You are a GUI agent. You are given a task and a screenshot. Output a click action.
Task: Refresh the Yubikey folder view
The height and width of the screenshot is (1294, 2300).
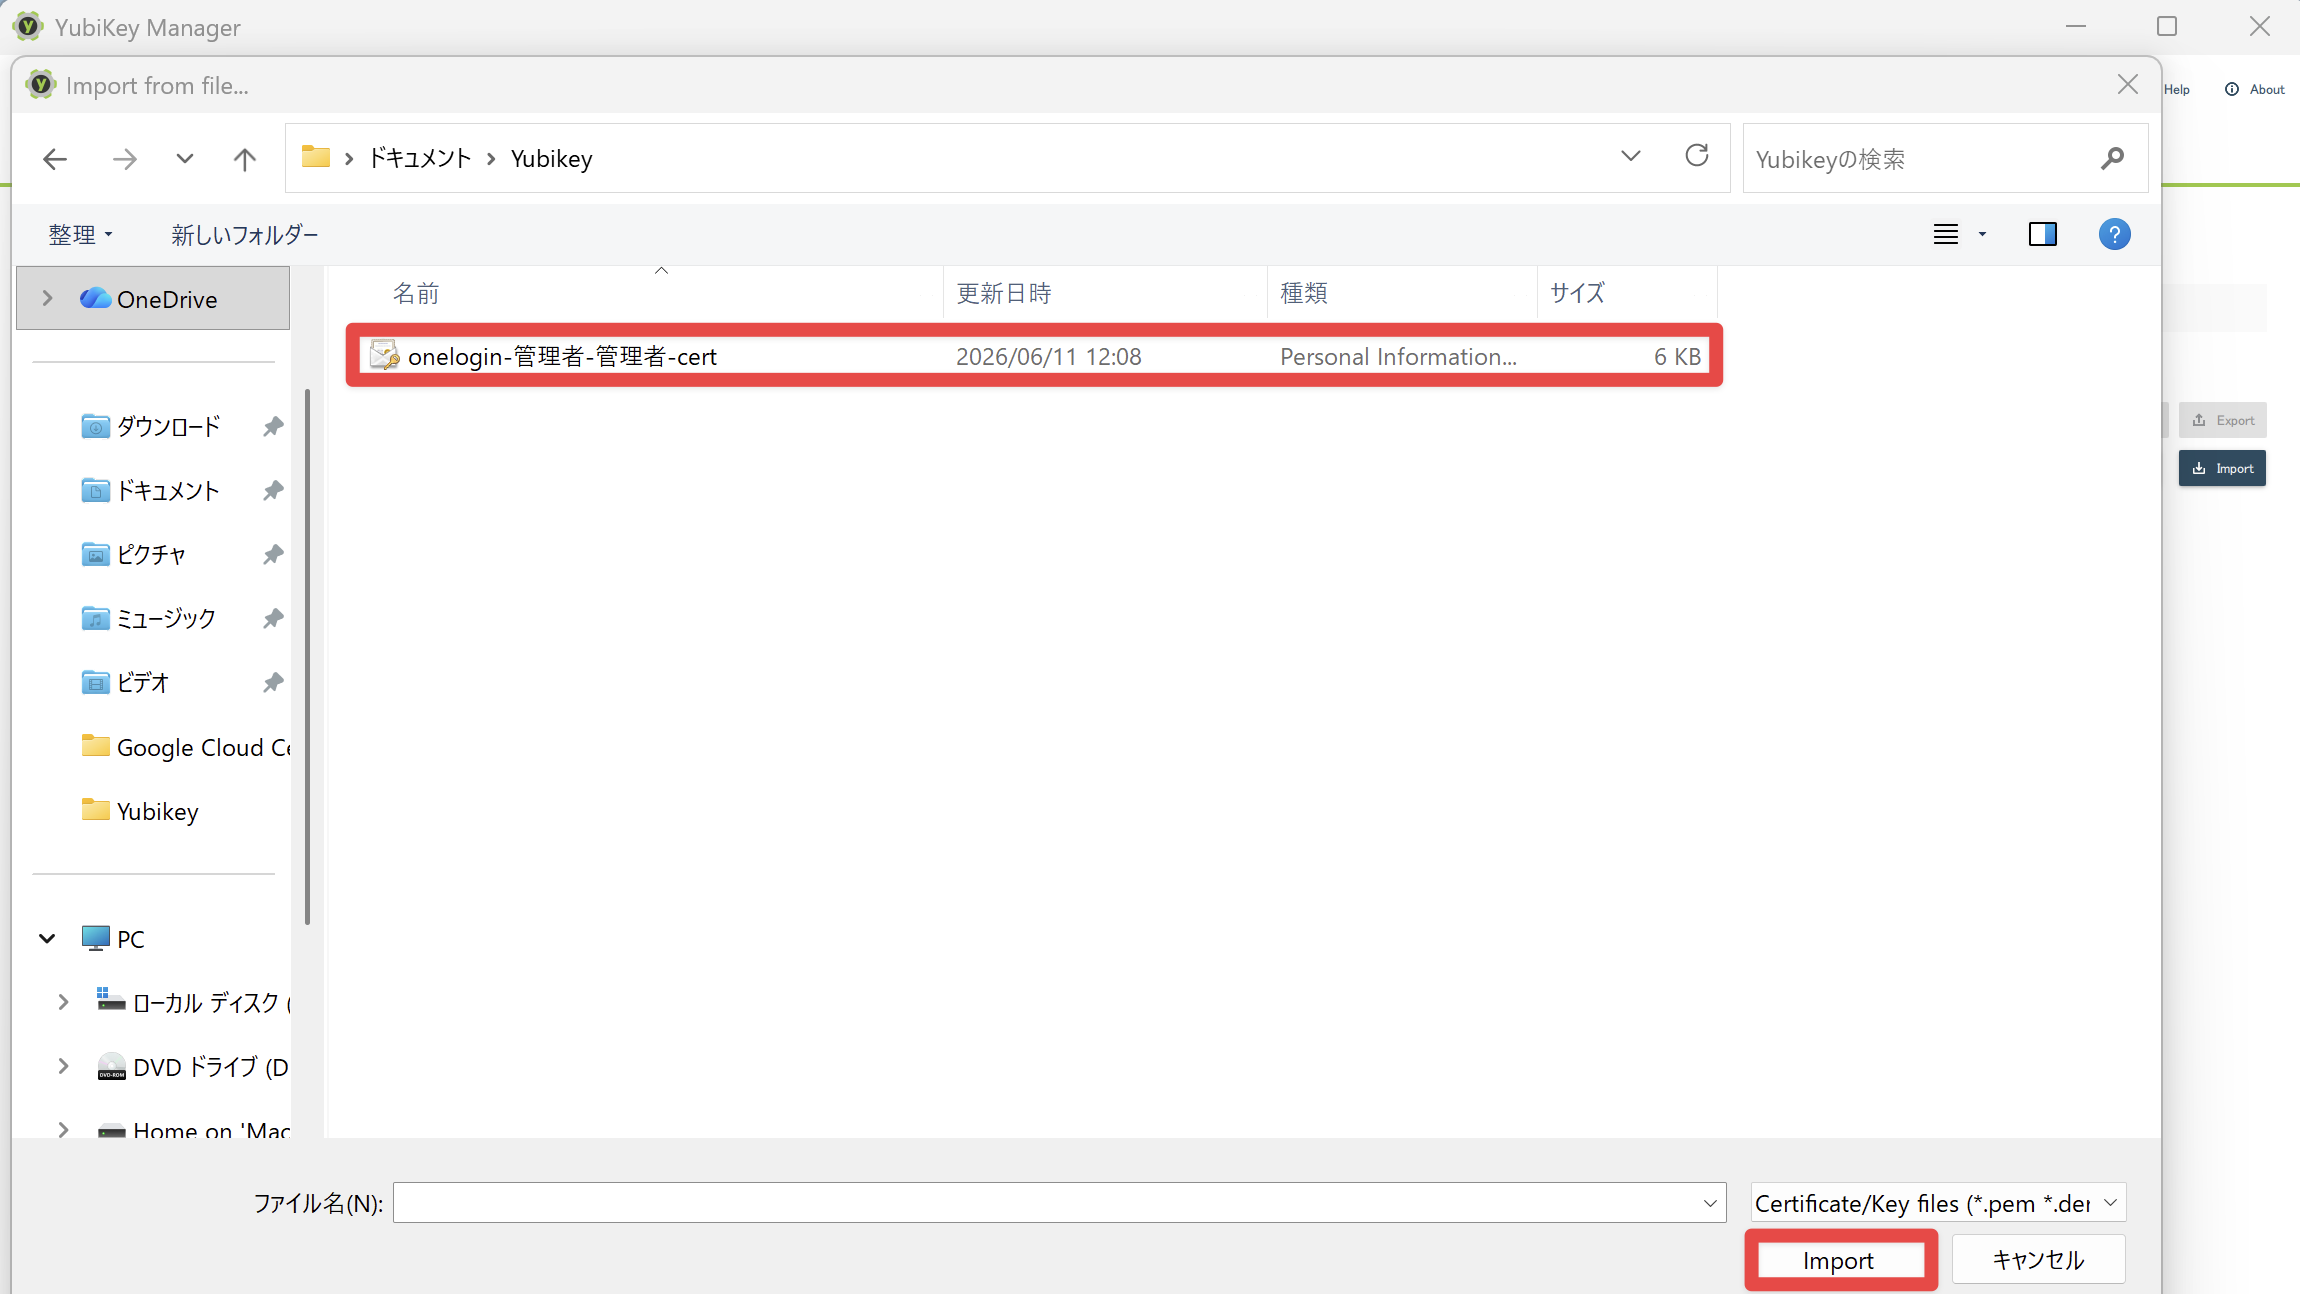click(x=1697, y=156)
